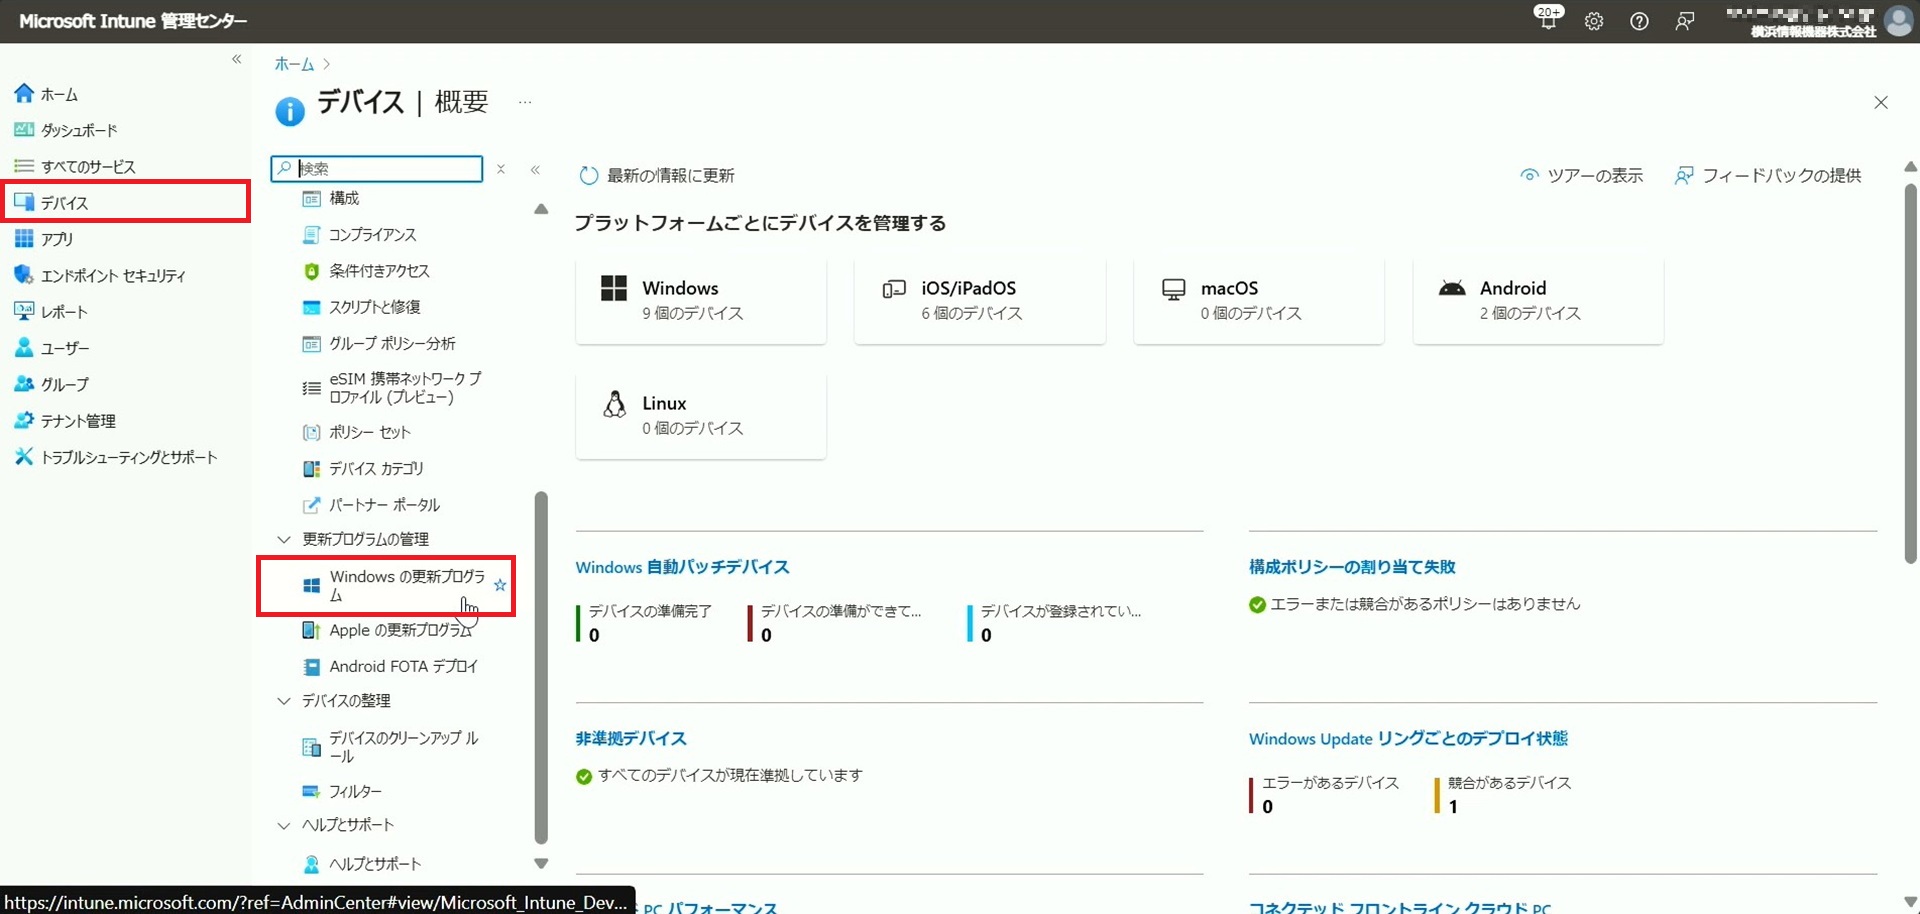
Task: Collapse the デバイスの整理 section
Action: coord(284,701)
